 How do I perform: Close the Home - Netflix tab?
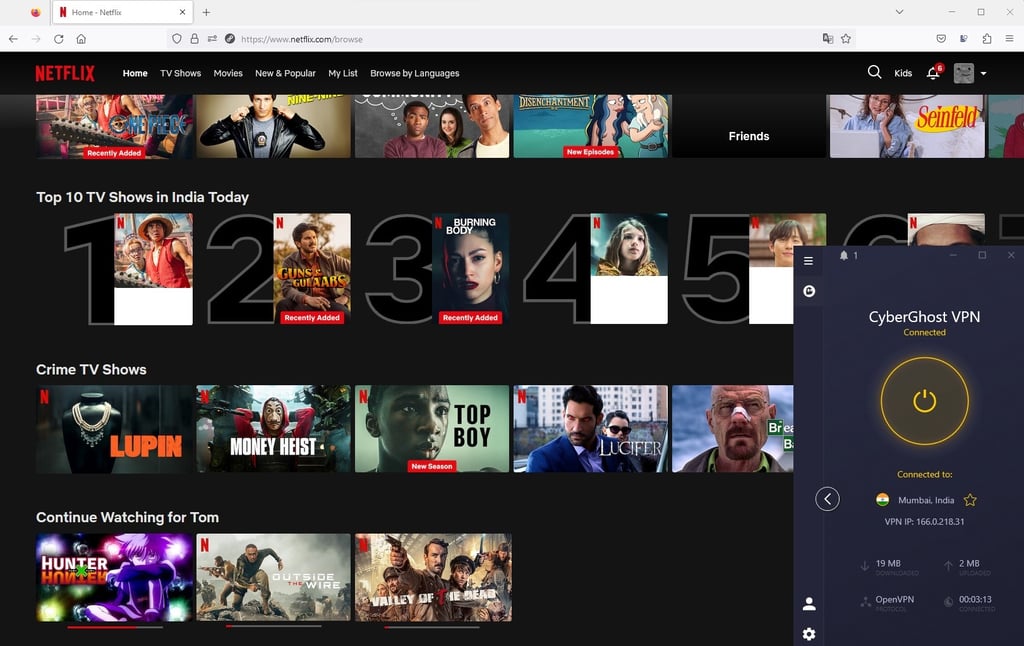click(182, 12)
